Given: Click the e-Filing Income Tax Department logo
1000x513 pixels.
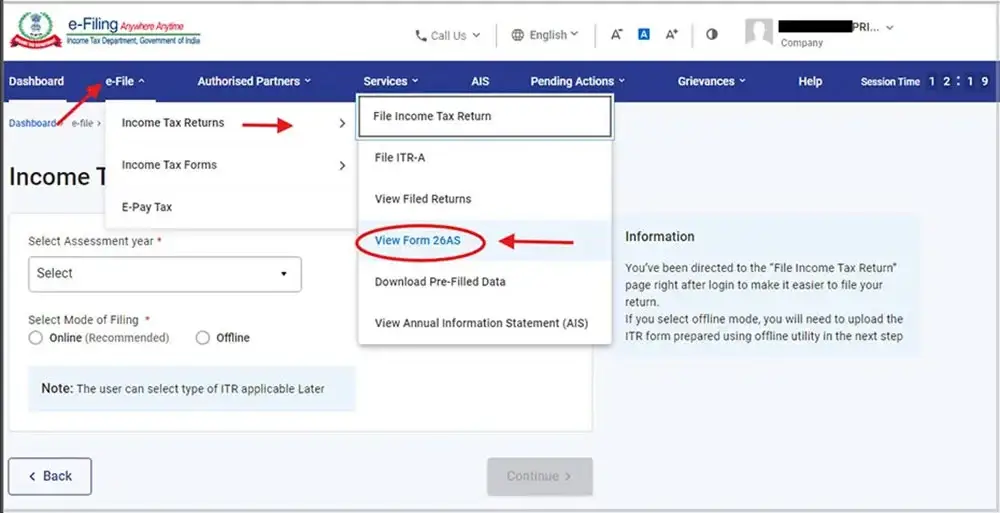Looking at the screenshot, I should [105, 32].
